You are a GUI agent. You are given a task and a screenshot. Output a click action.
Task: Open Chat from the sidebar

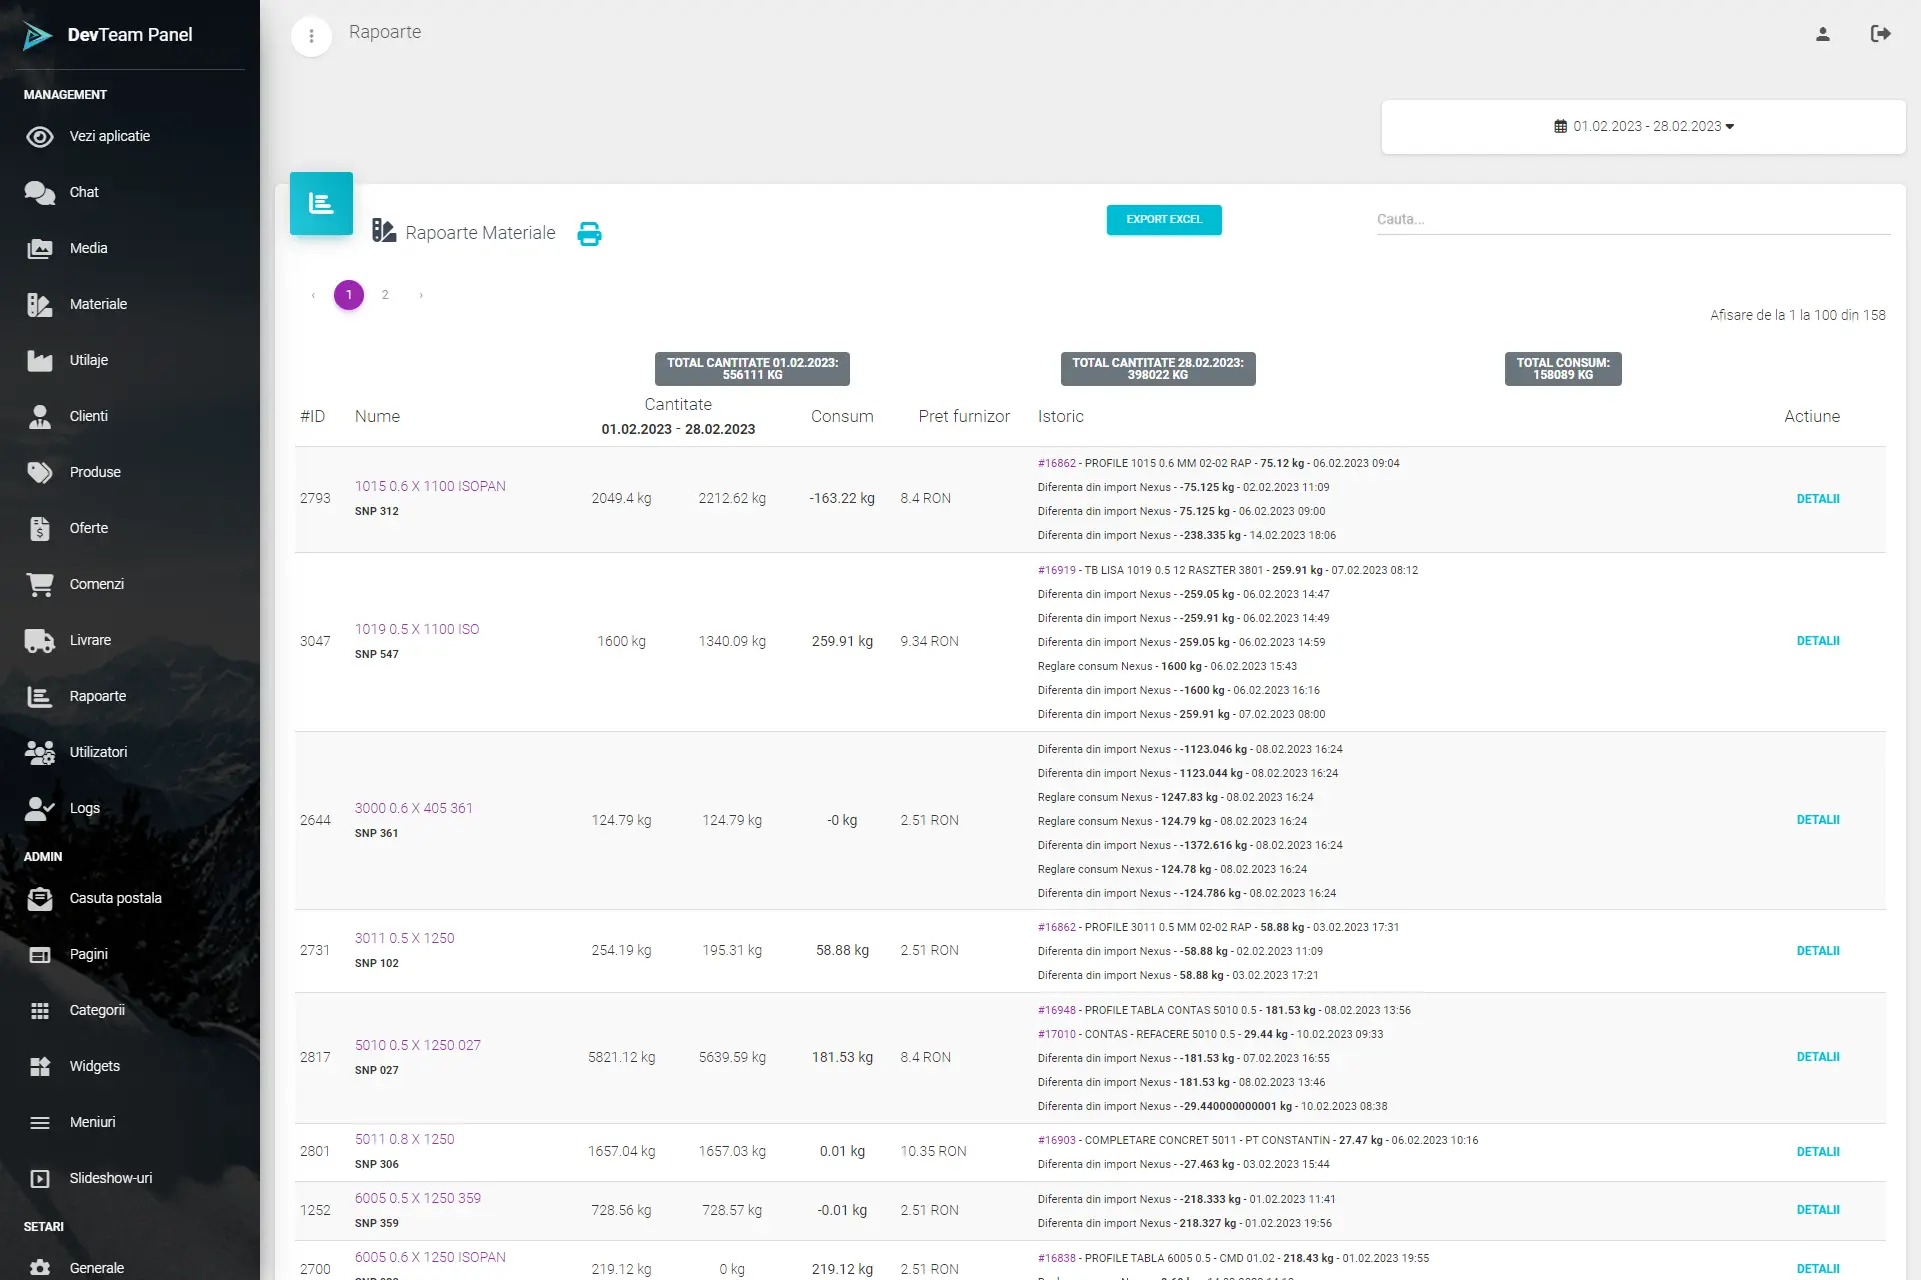pyautogui.click(x=84, y=192)
